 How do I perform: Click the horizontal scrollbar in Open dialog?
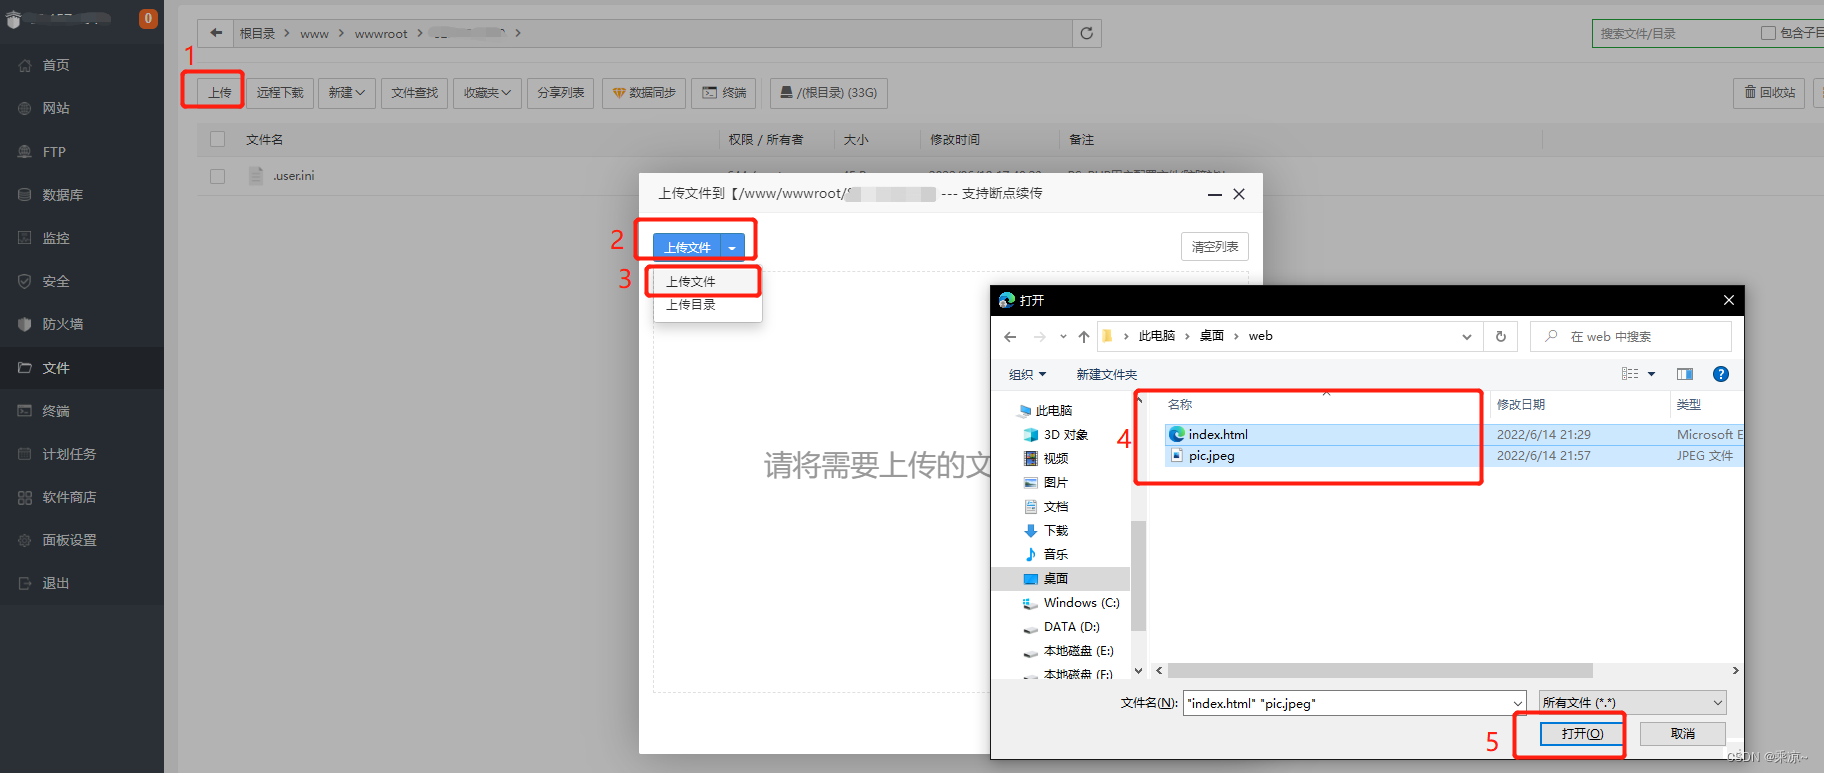tap(1380, 671)
